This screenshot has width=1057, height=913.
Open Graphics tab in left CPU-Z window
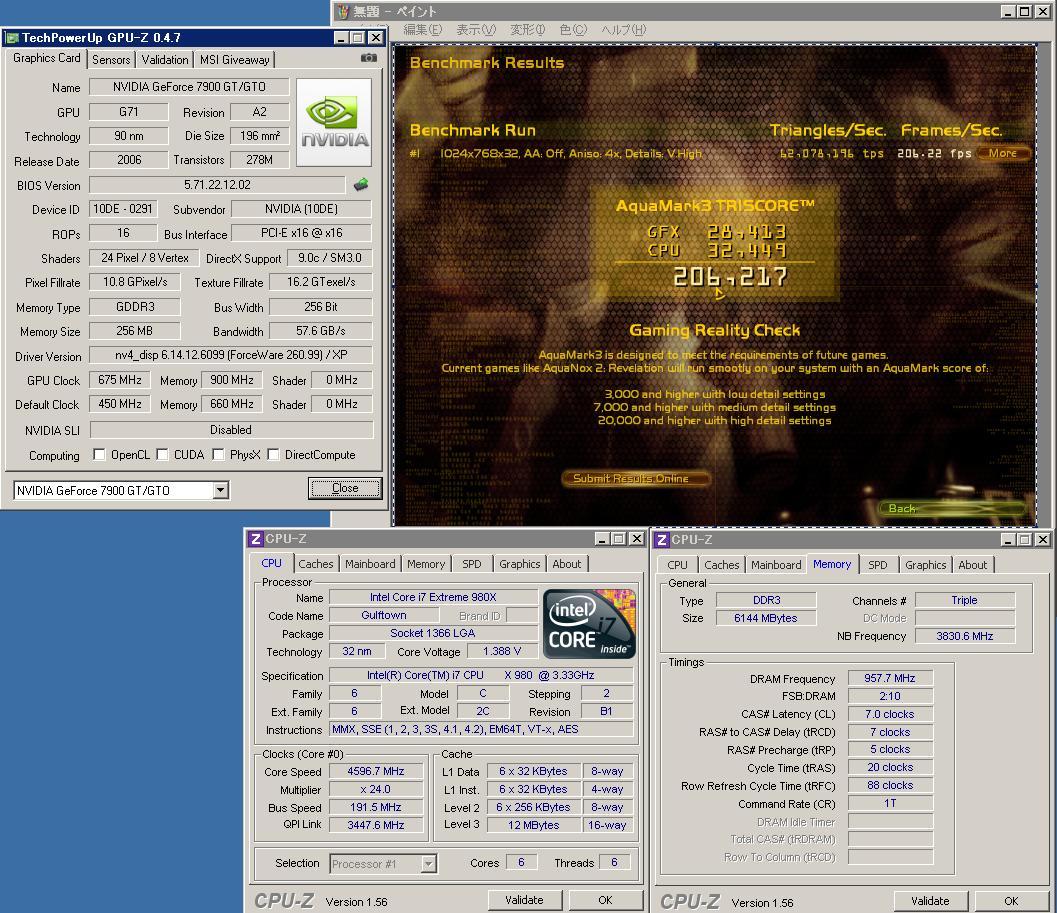click(520, 564)
